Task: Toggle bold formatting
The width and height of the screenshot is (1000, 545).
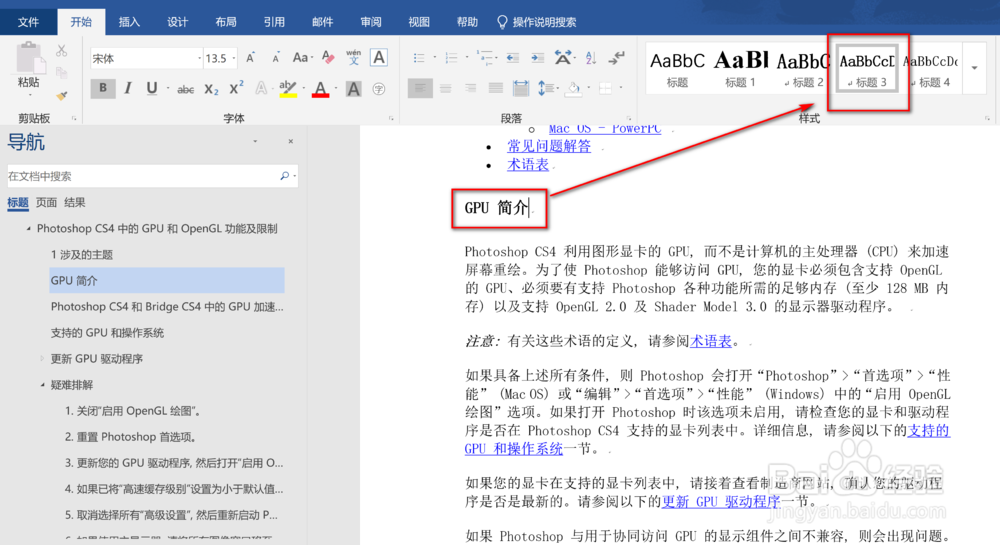Action: [x=103, y=89]
